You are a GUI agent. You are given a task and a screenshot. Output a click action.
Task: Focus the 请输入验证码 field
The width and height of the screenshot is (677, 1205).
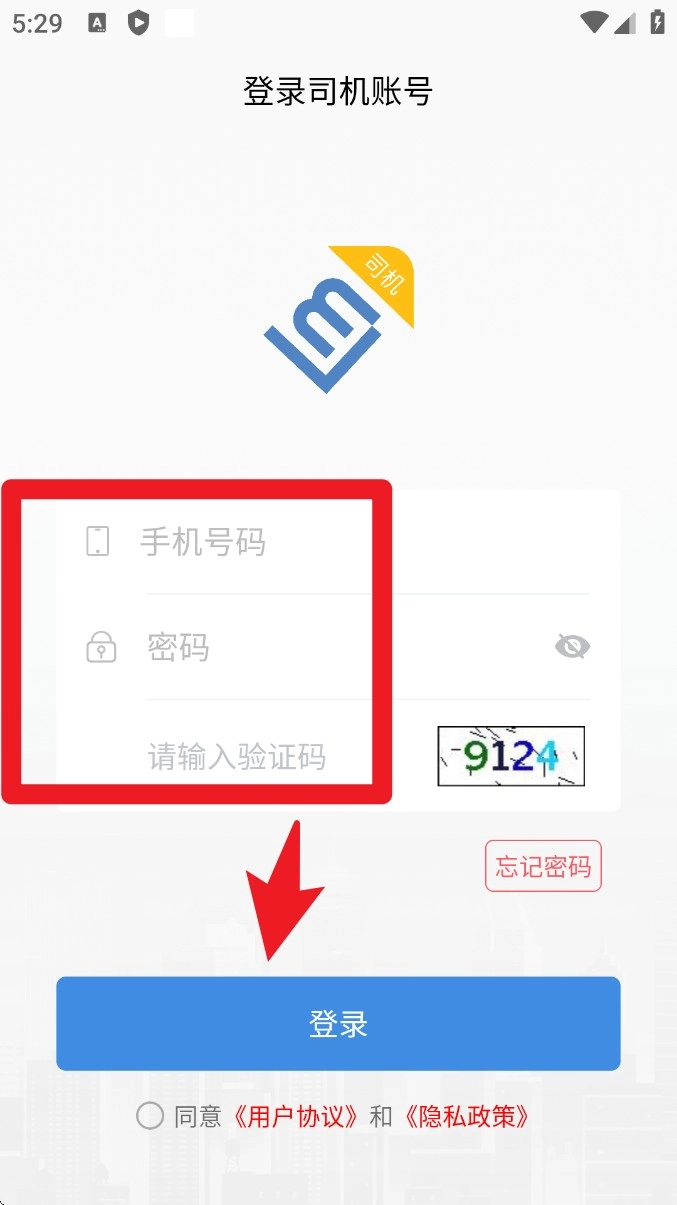click(x=287, y=756)
